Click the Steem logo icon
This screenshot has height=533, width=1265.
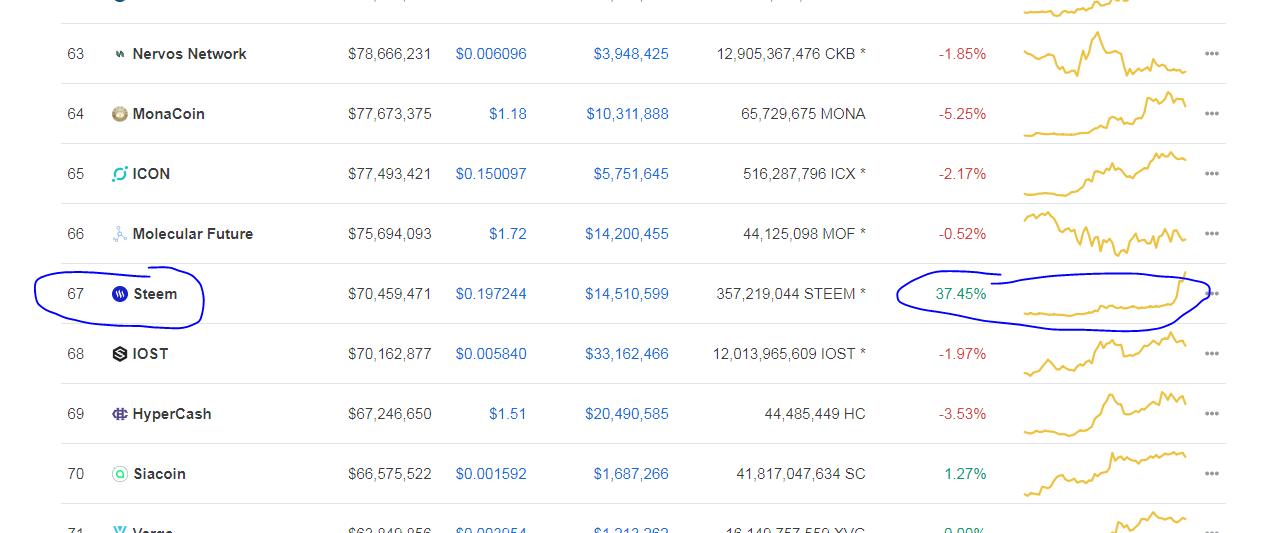tap(120, 294)
